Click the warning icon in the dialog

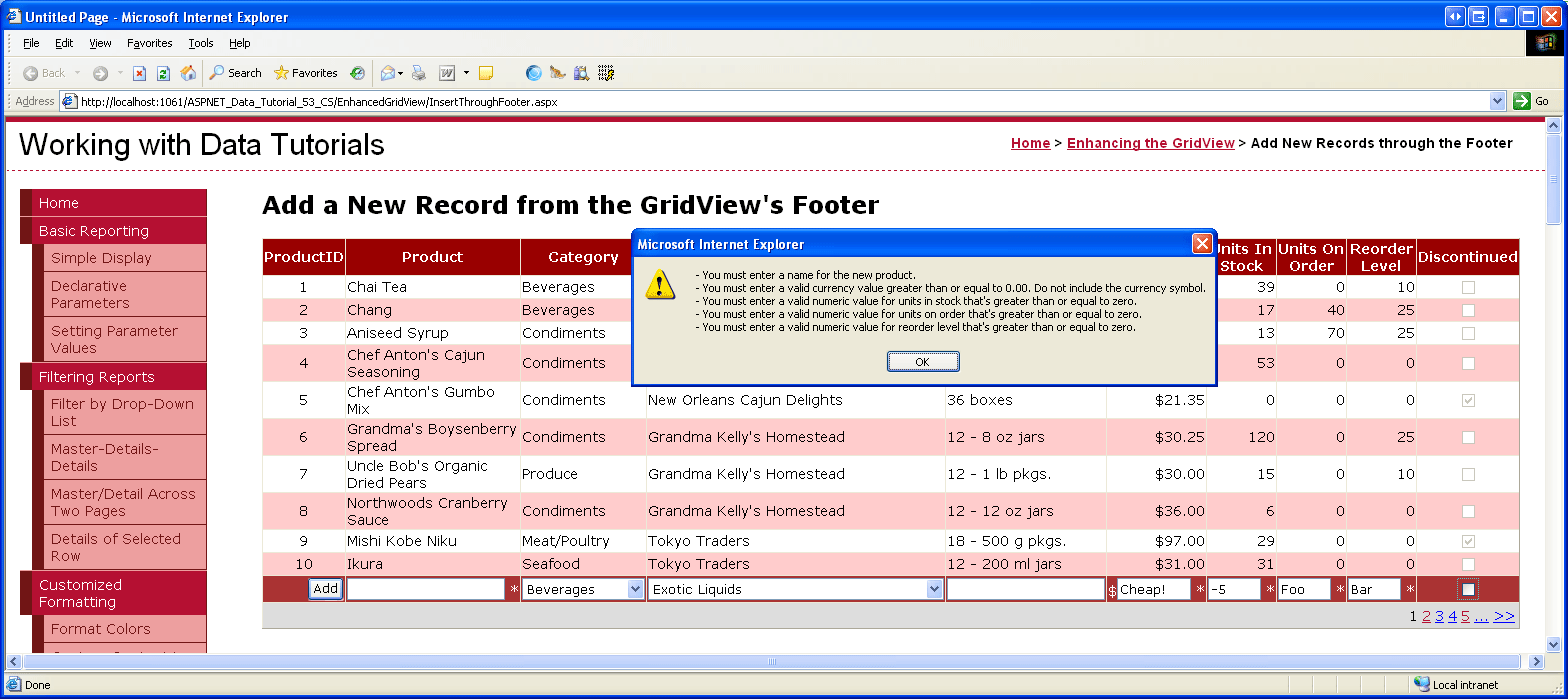pyautogui.click(x=660, y=283)
